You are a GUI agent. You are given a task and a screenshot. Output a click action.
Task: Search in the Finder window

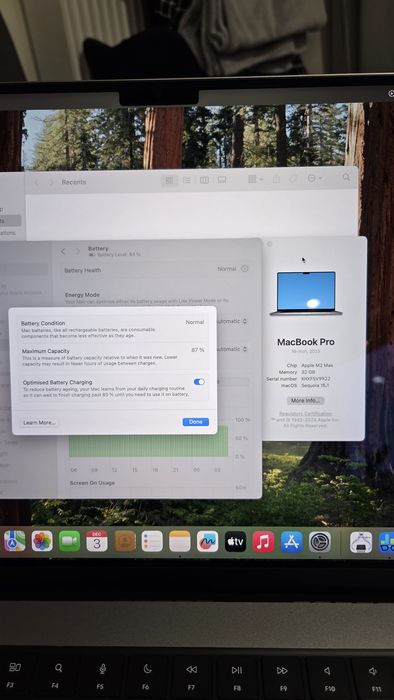click(346, 177)
